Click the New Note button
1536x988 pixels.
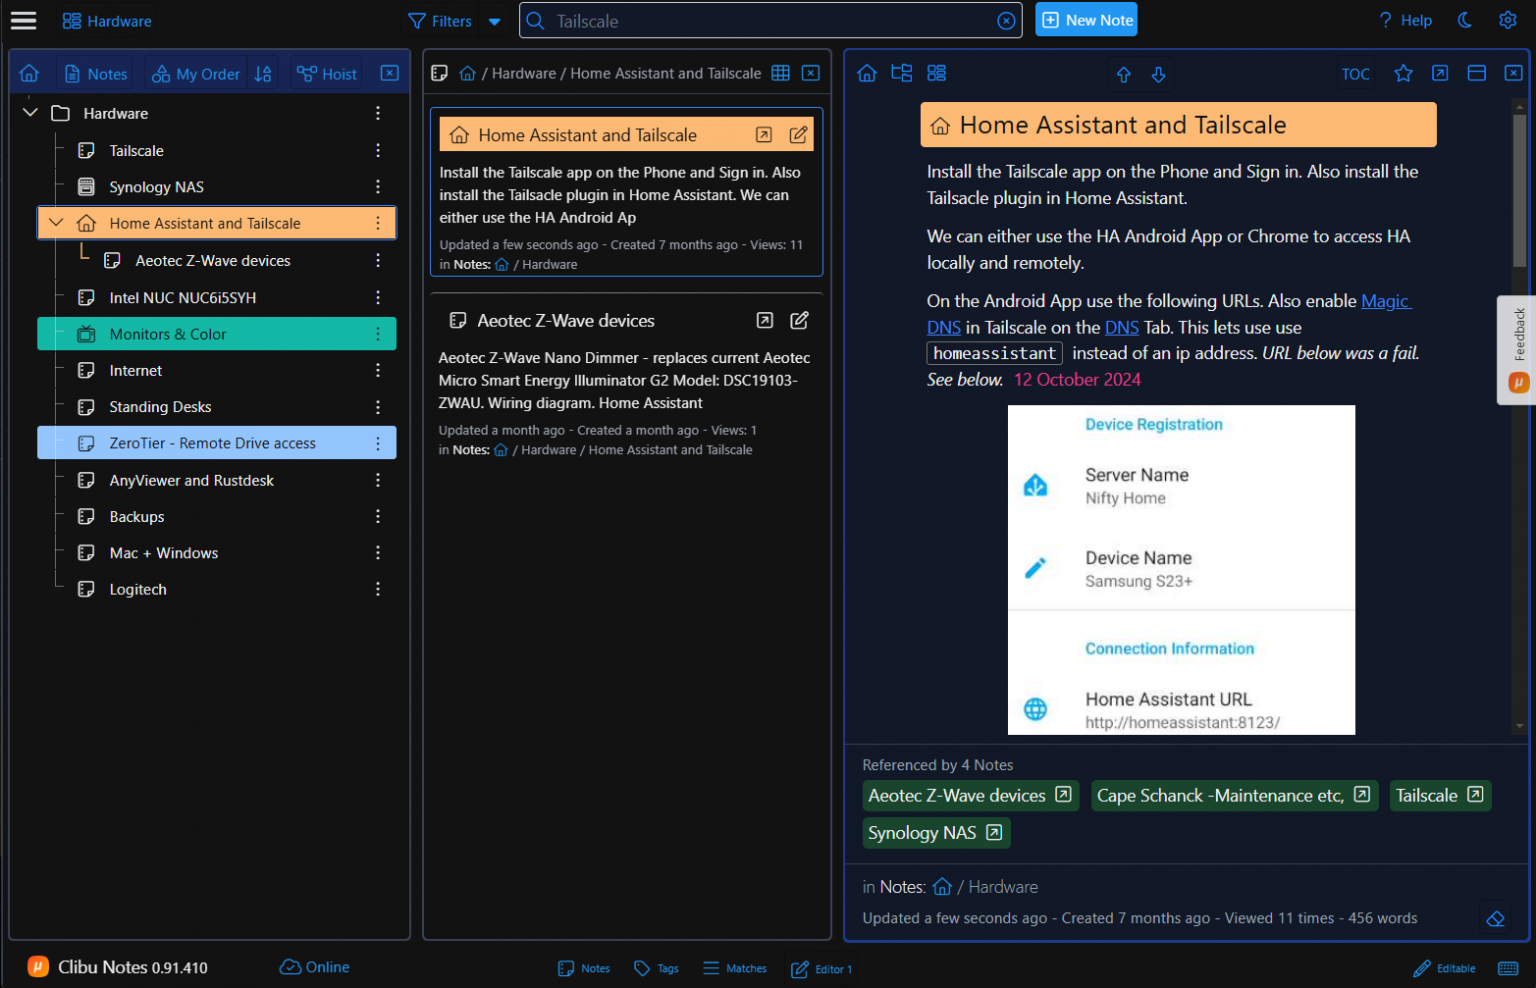(x=1086, y=19)
